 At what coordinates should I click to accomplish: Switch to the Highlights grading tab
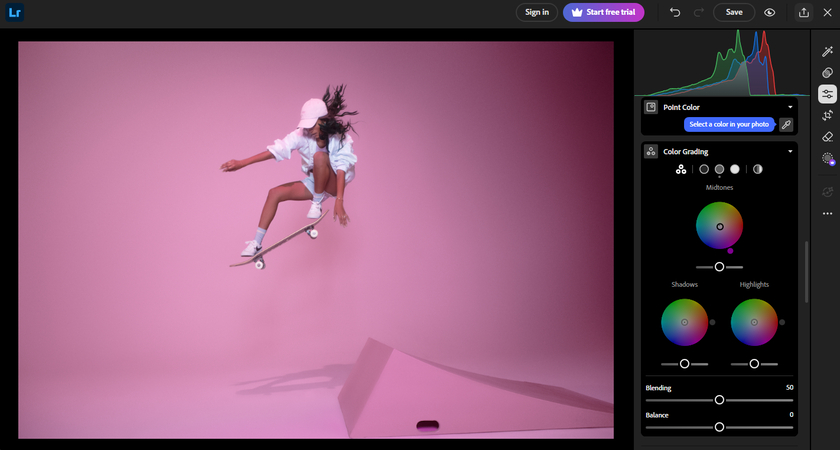point(735,169)
